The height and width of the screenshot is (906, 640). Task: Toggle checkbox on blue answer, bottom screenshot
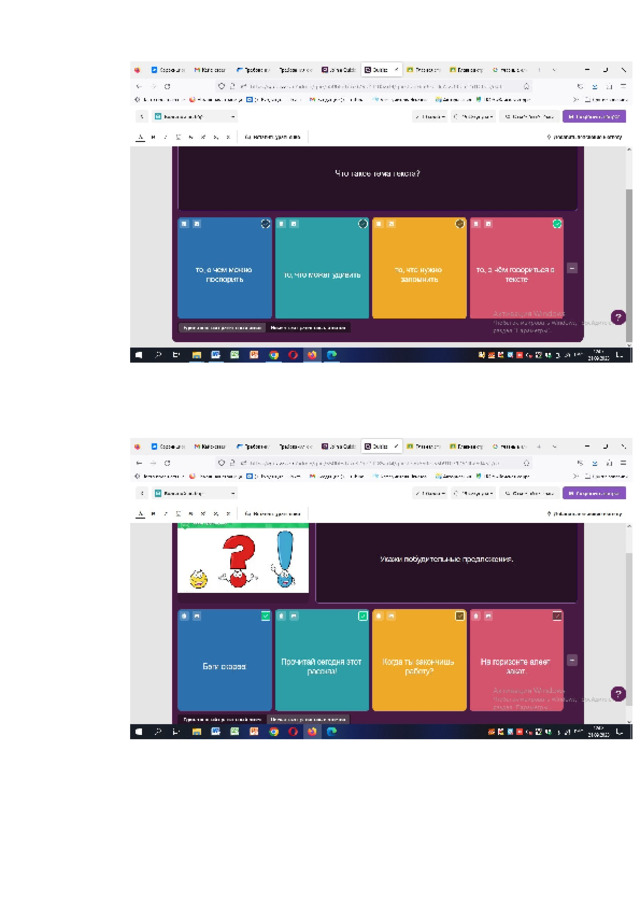click(265, 616)
